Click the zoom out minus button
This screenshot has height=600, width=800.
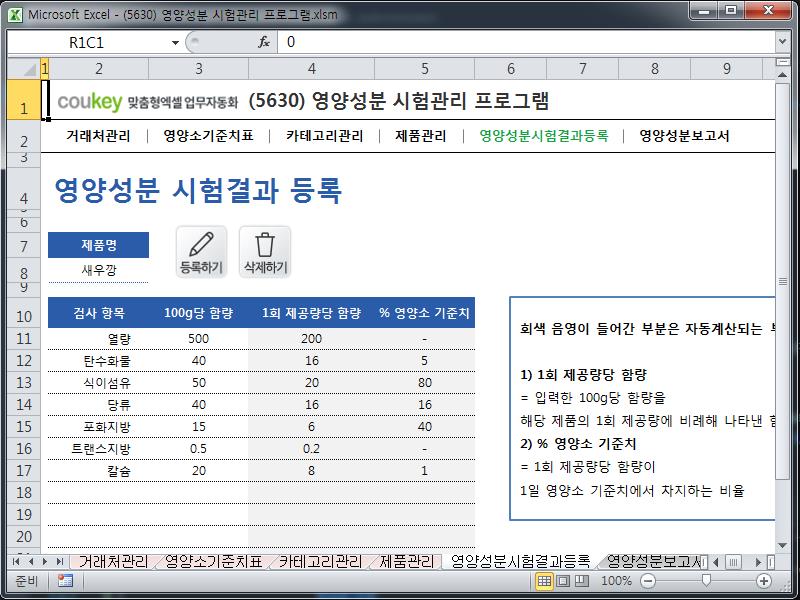tap(647, 581)
